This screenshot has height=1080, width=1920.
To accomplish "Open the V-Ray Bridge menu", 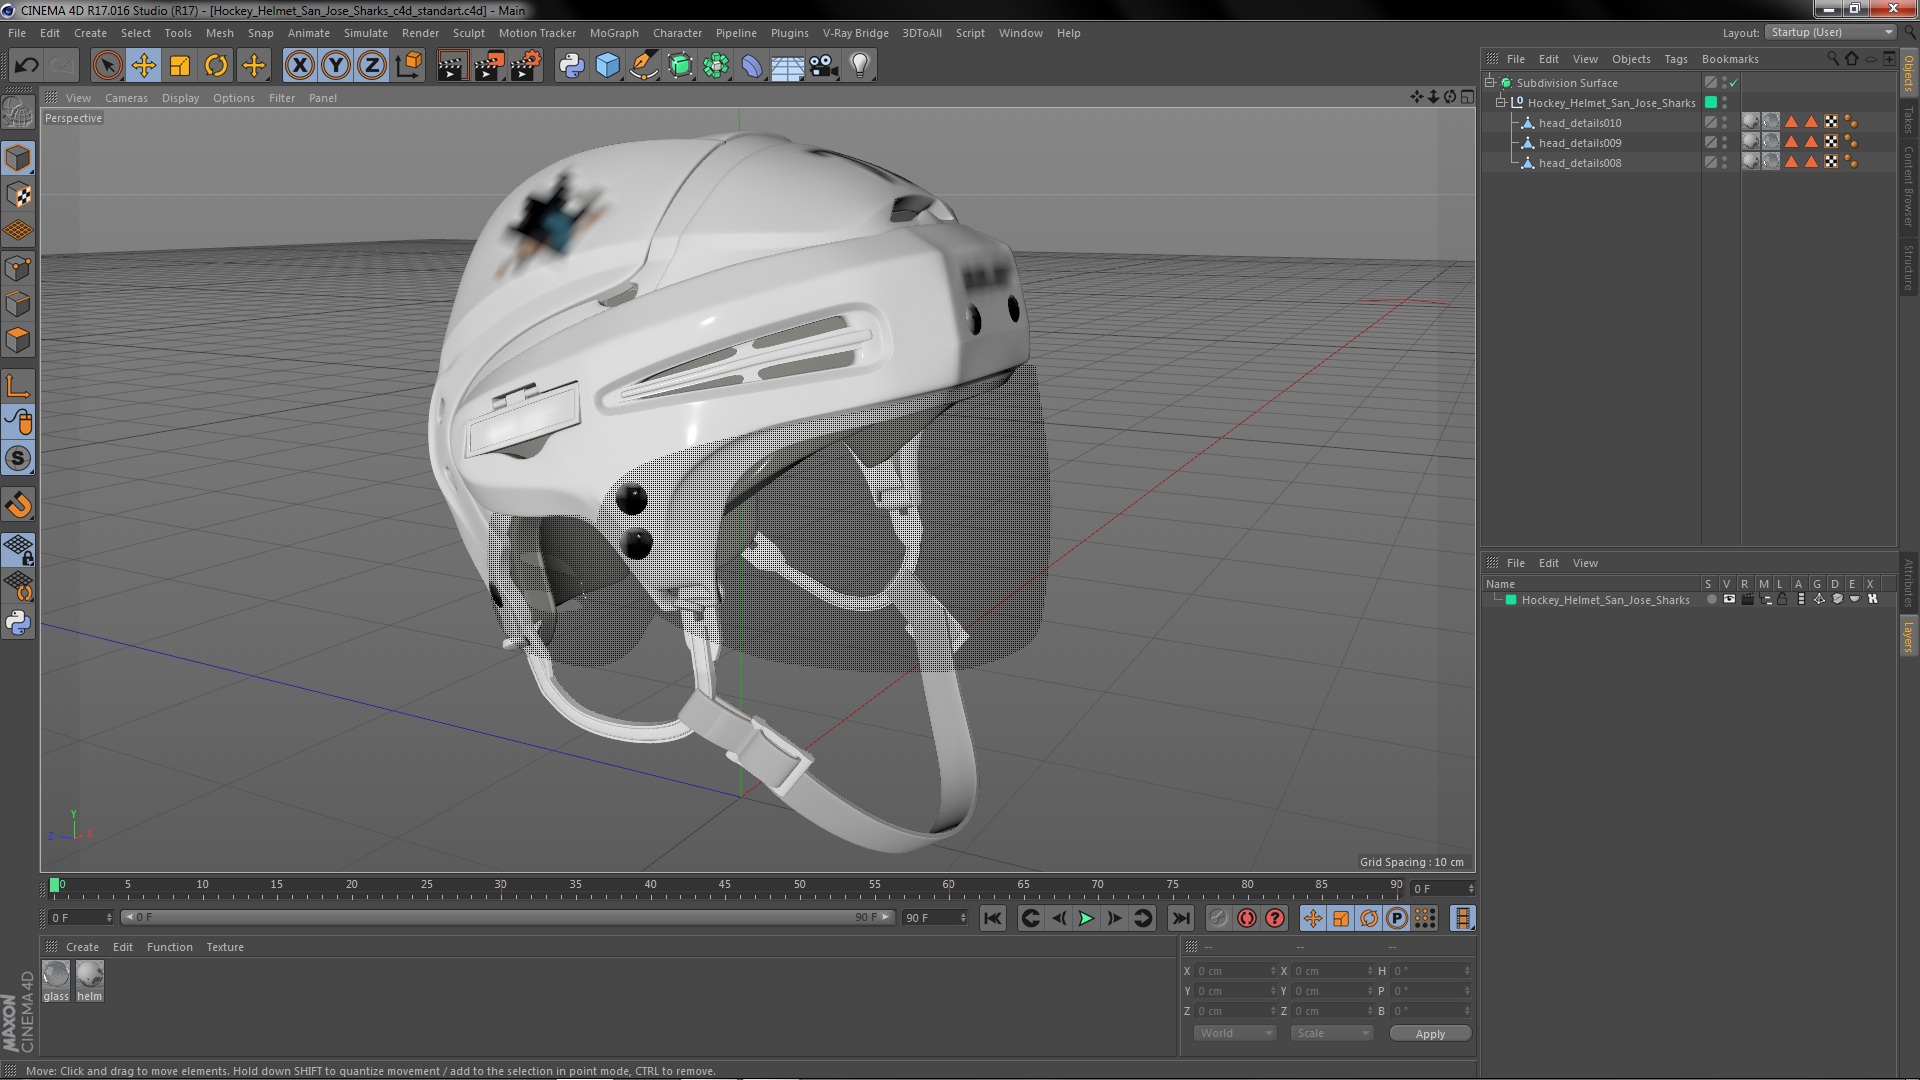I will point(855,33).
